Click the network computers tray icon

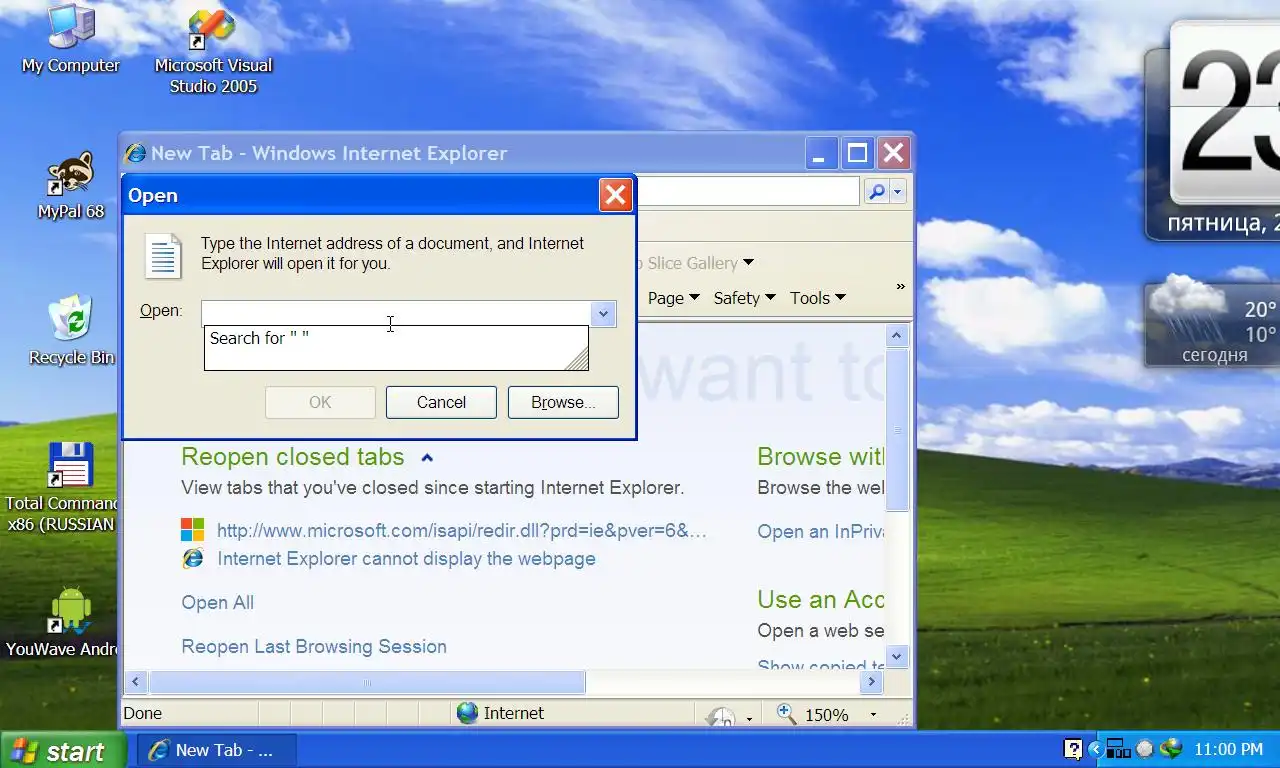pos(1118,749)
